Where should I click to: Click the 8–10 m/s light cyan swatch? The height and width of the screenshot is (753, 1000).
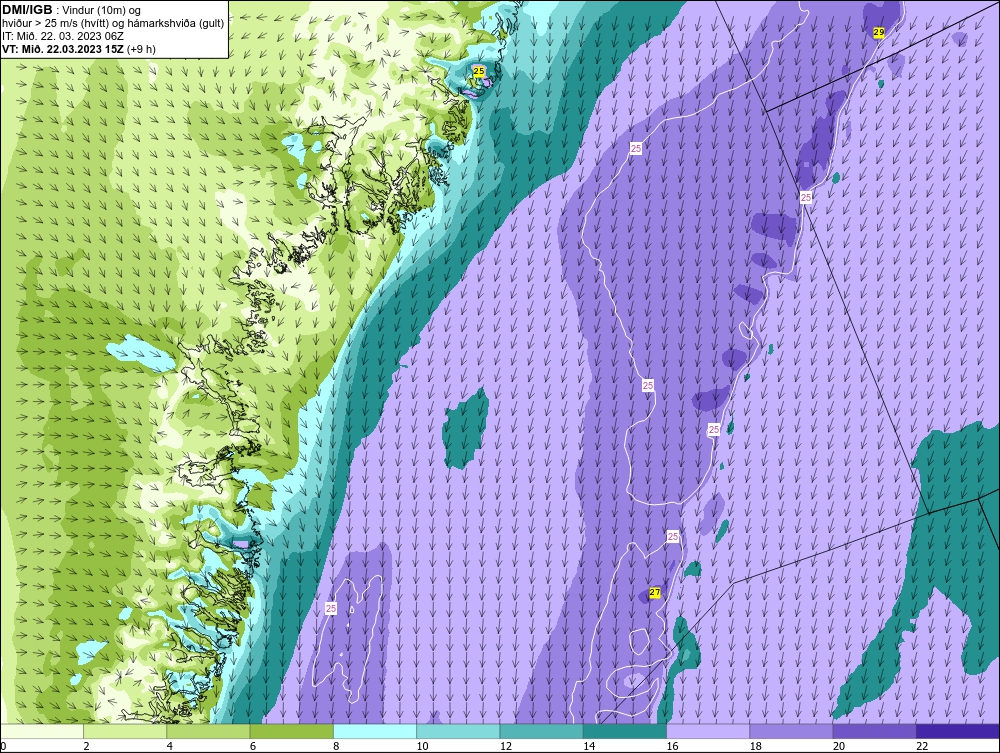pyautogui.click(x=375, y=731)
